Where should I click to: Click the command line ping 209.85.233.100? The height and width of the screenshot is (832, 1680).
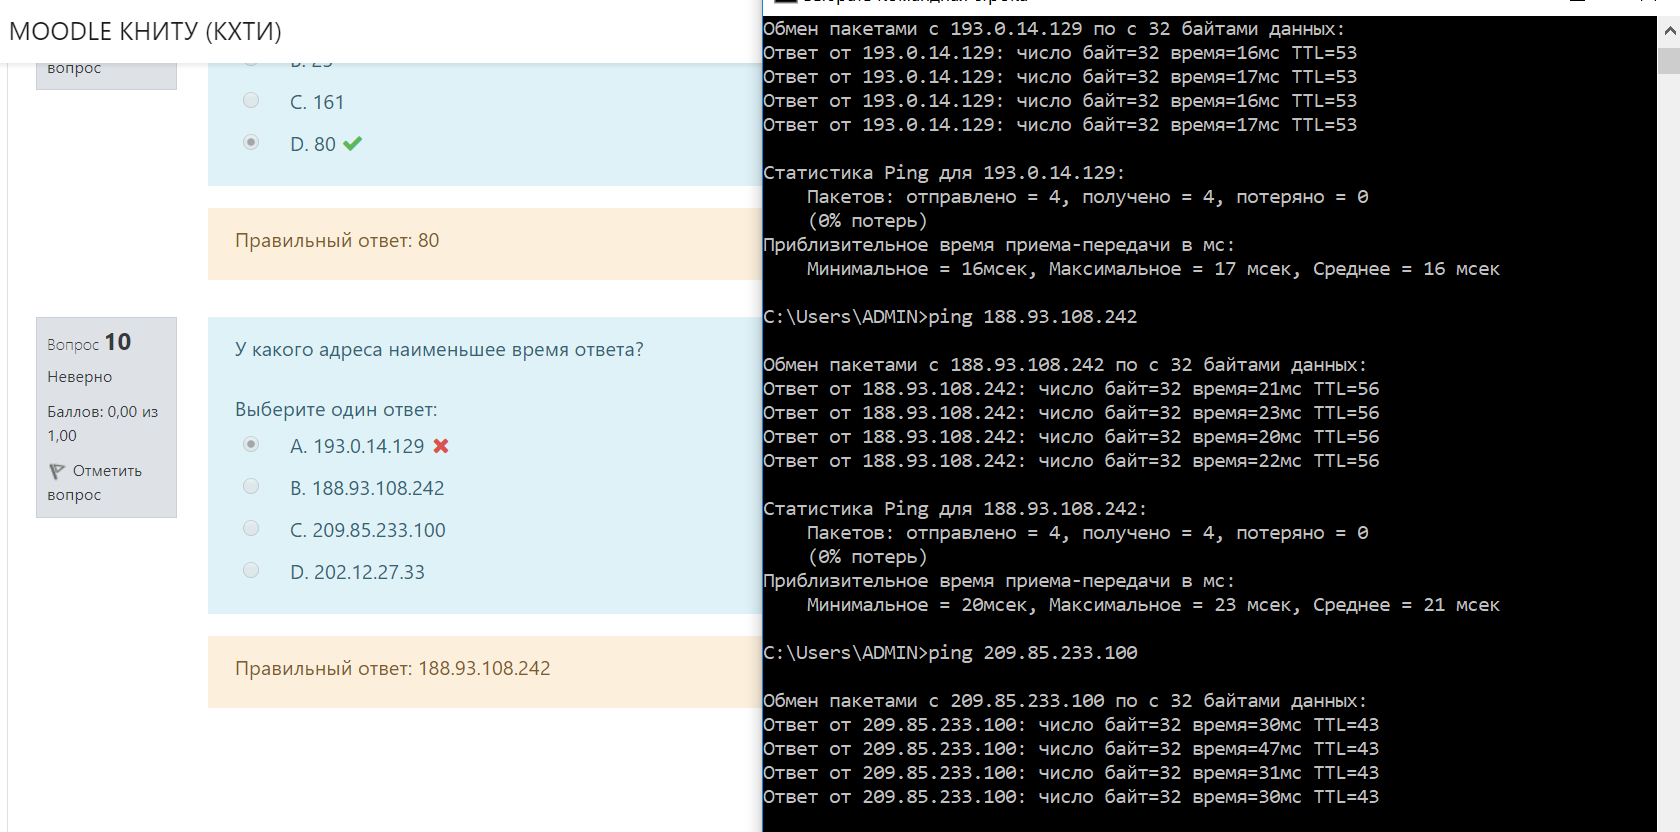(950, 653)
